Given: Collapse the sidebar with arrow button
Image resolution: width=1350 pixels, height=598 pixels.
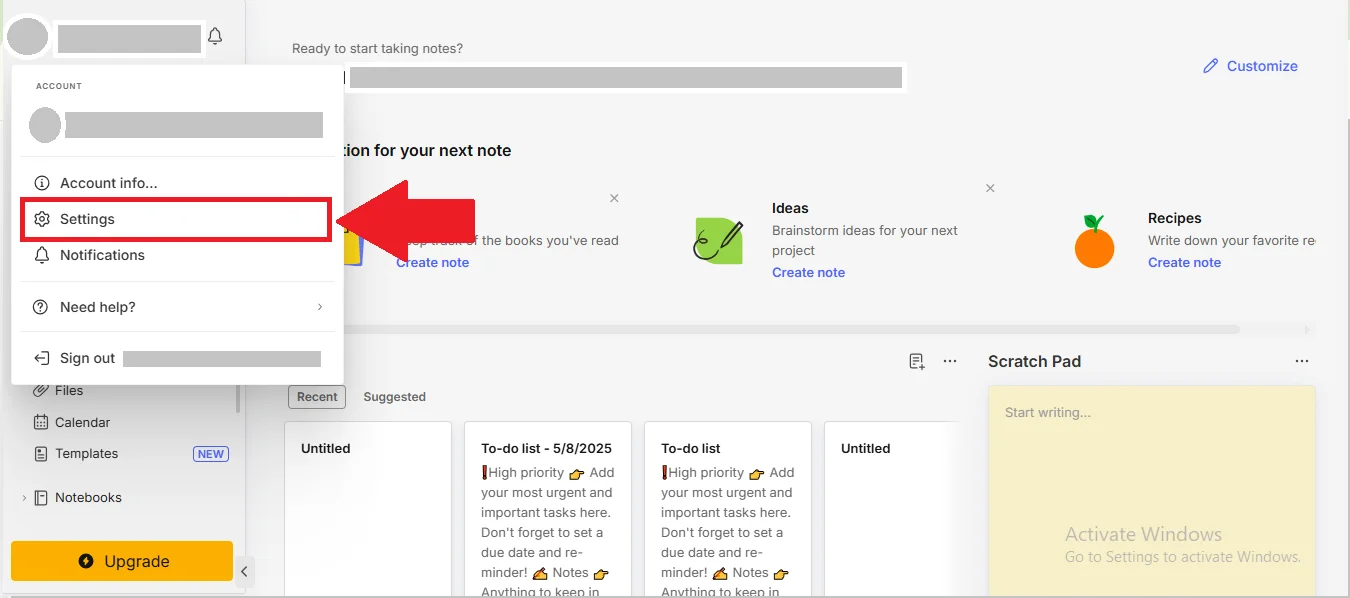Looking at the screenshot, I should (x=244, y=572).
